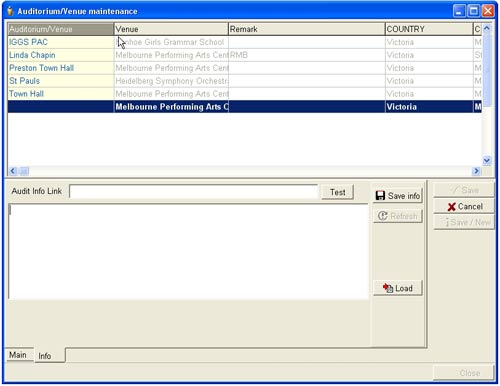Click the greyed Save button
Screen dimensions: 500x386
pyautogui.click(x=464, y=190)
